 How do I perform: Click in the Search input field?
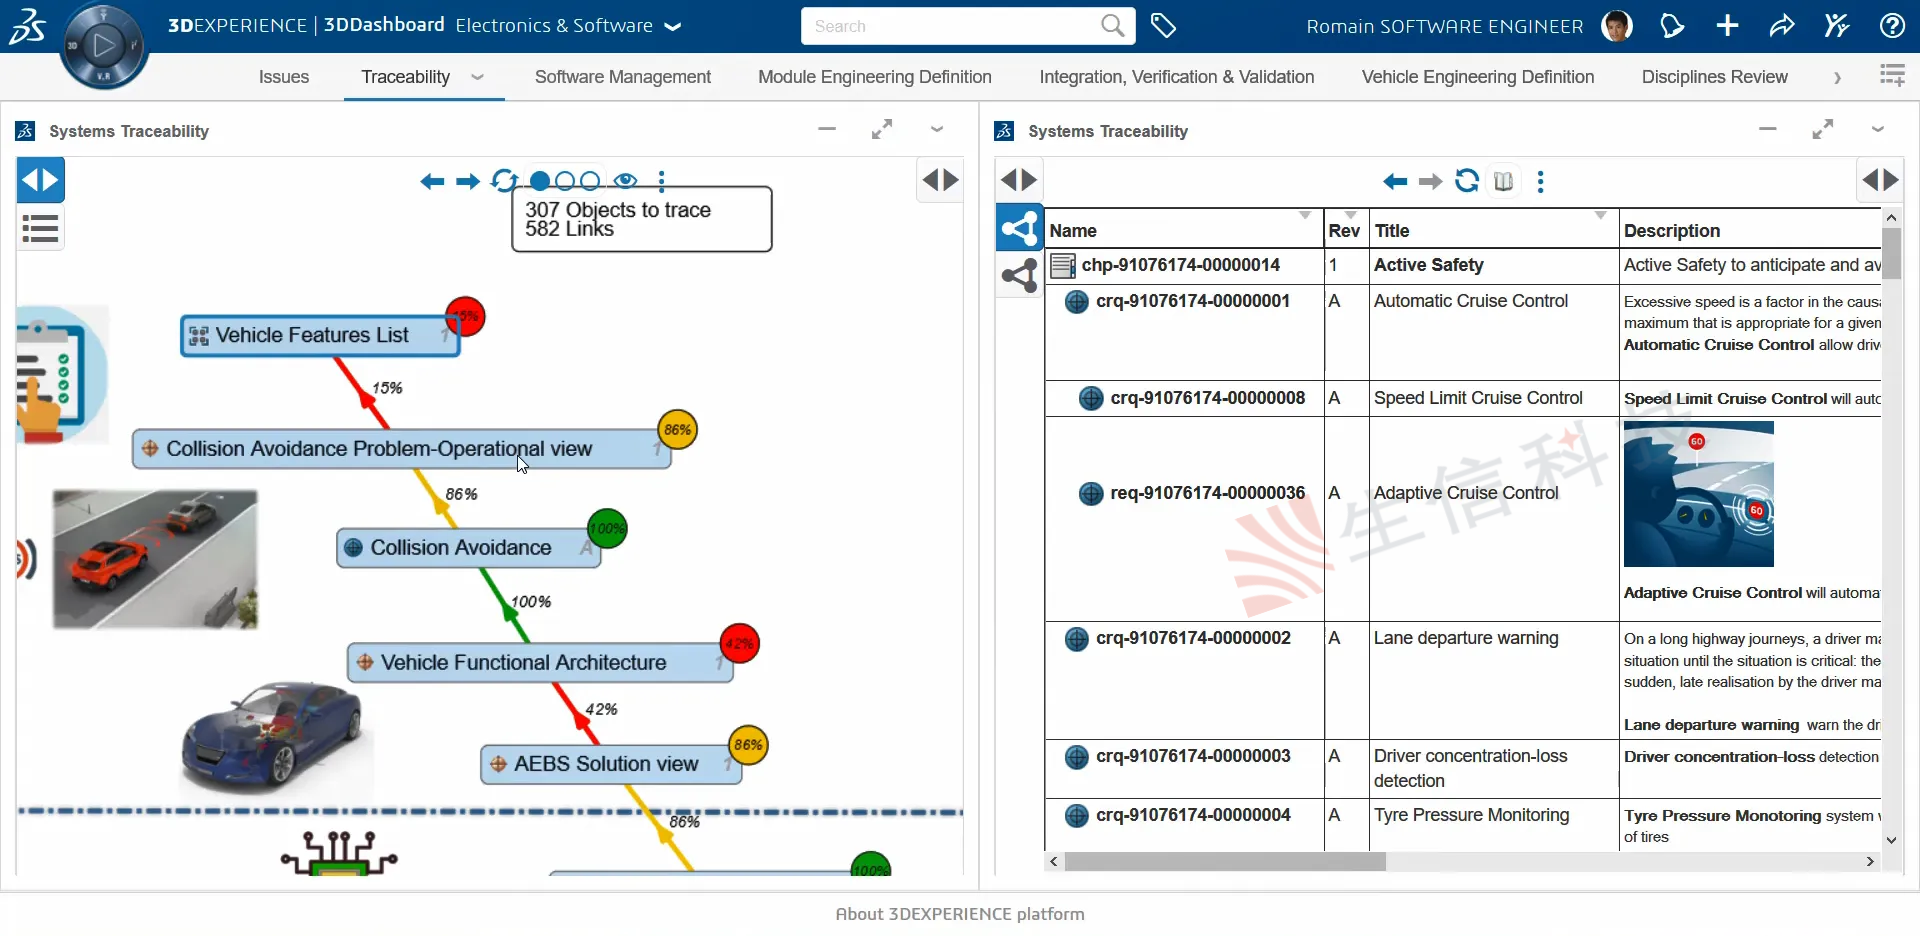[x=950, y=26]
